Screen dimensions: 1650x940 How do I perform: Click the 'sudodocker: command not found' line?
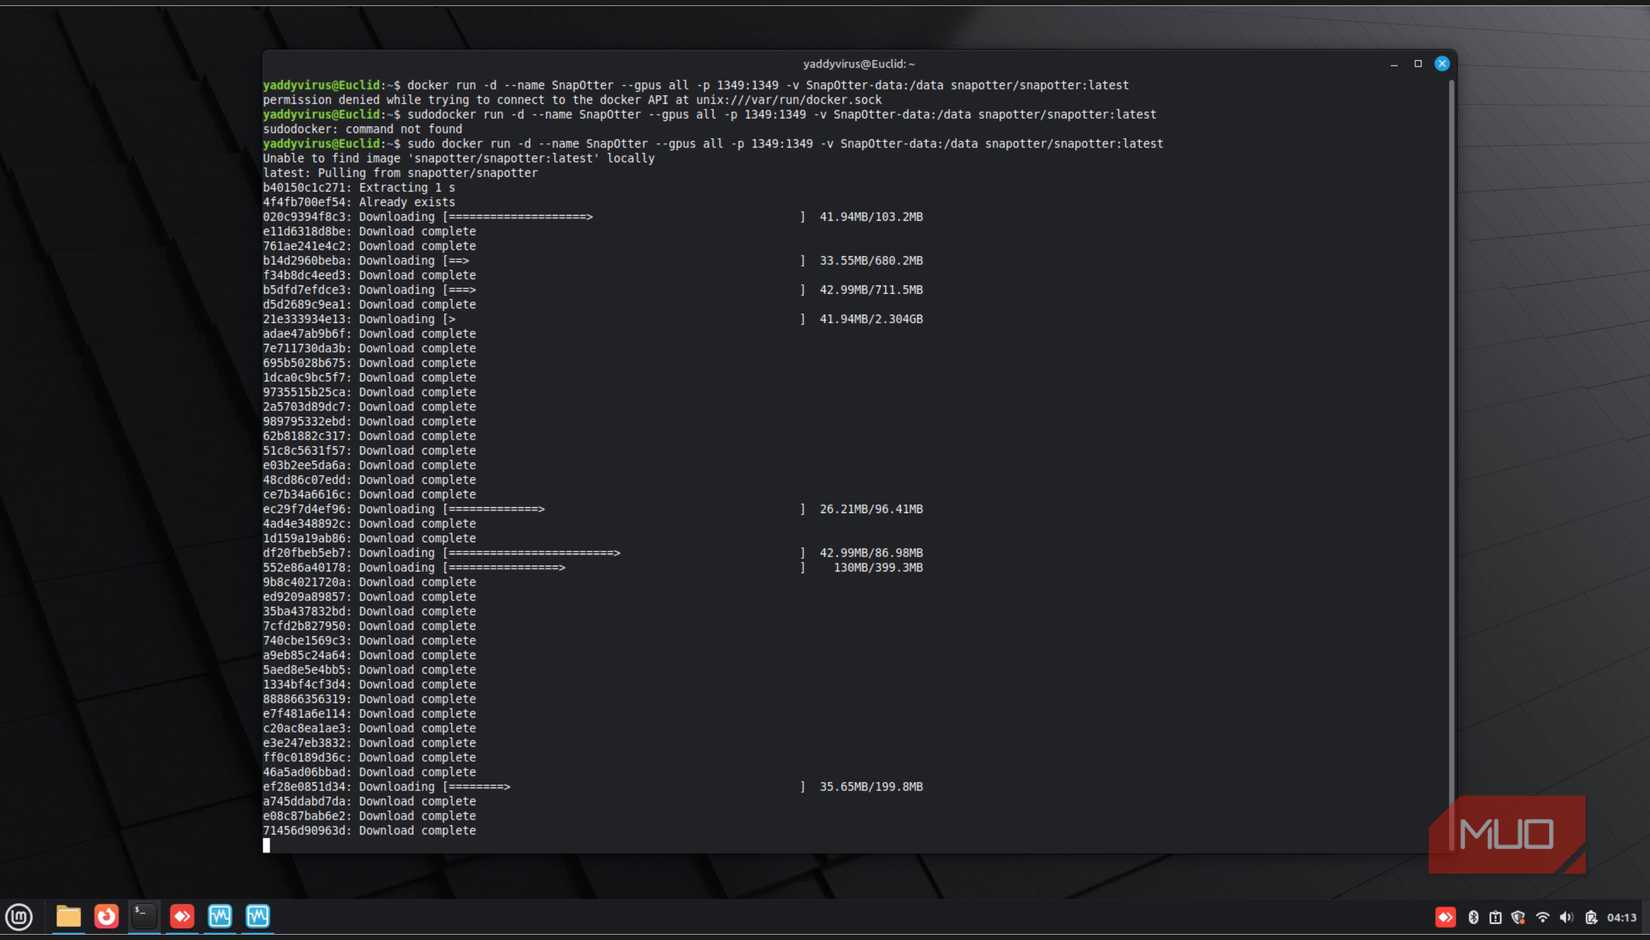(362, 129)
